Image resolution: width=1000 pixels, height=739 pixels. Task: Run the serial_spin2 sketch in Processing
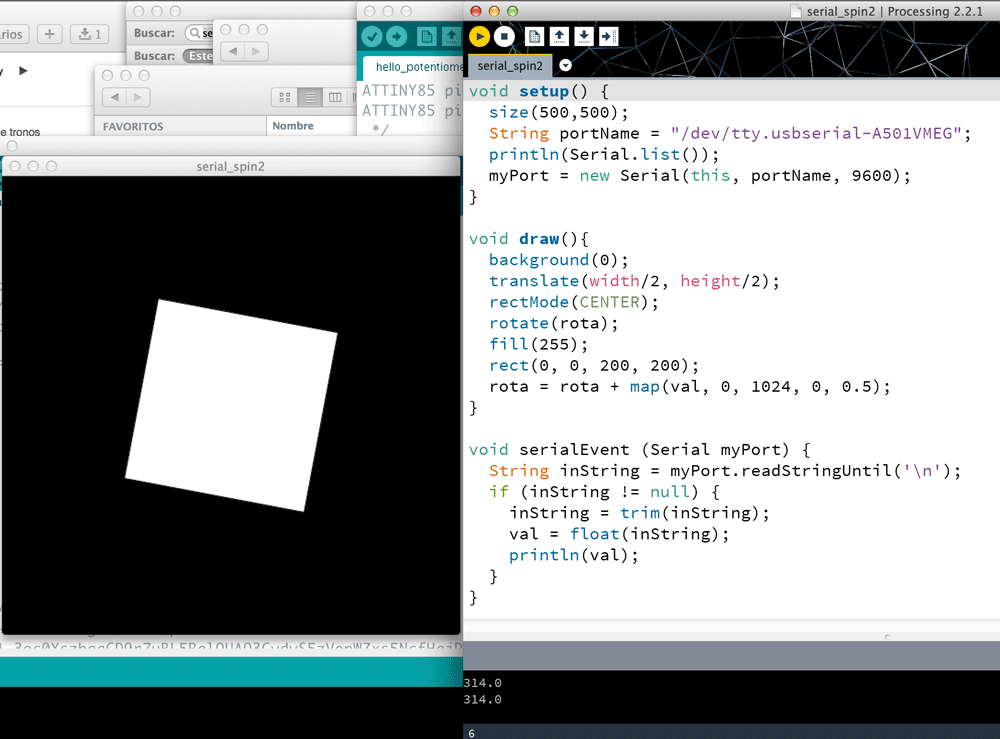(x=480, y=36)
